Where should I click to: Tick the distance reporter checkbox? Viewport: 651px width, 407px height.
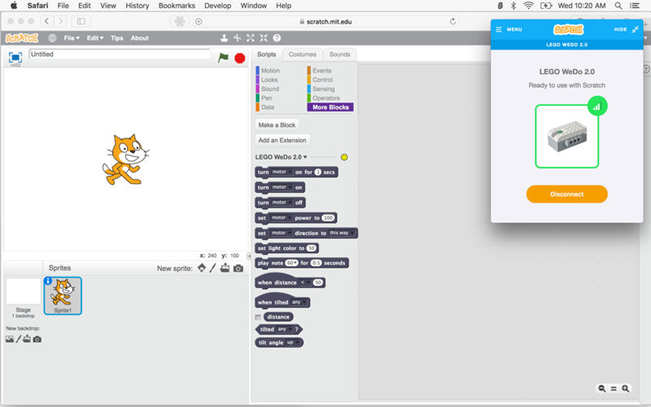point(258,317)
